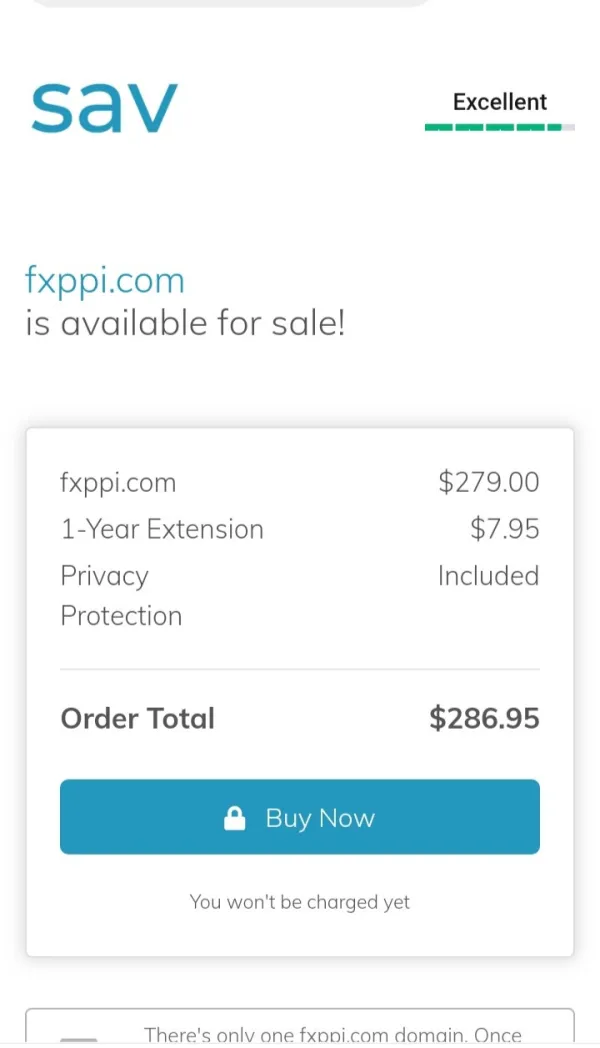Screen dimensions: 600x1048
Task: Select the $279.00 domain price
Action: (x=488, y=482)
